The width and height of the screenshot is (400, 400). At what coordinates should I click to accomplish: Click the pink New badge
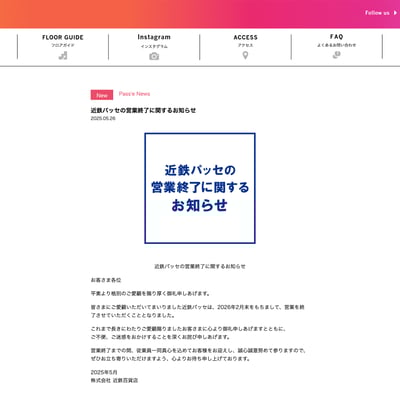coord(102,95)
